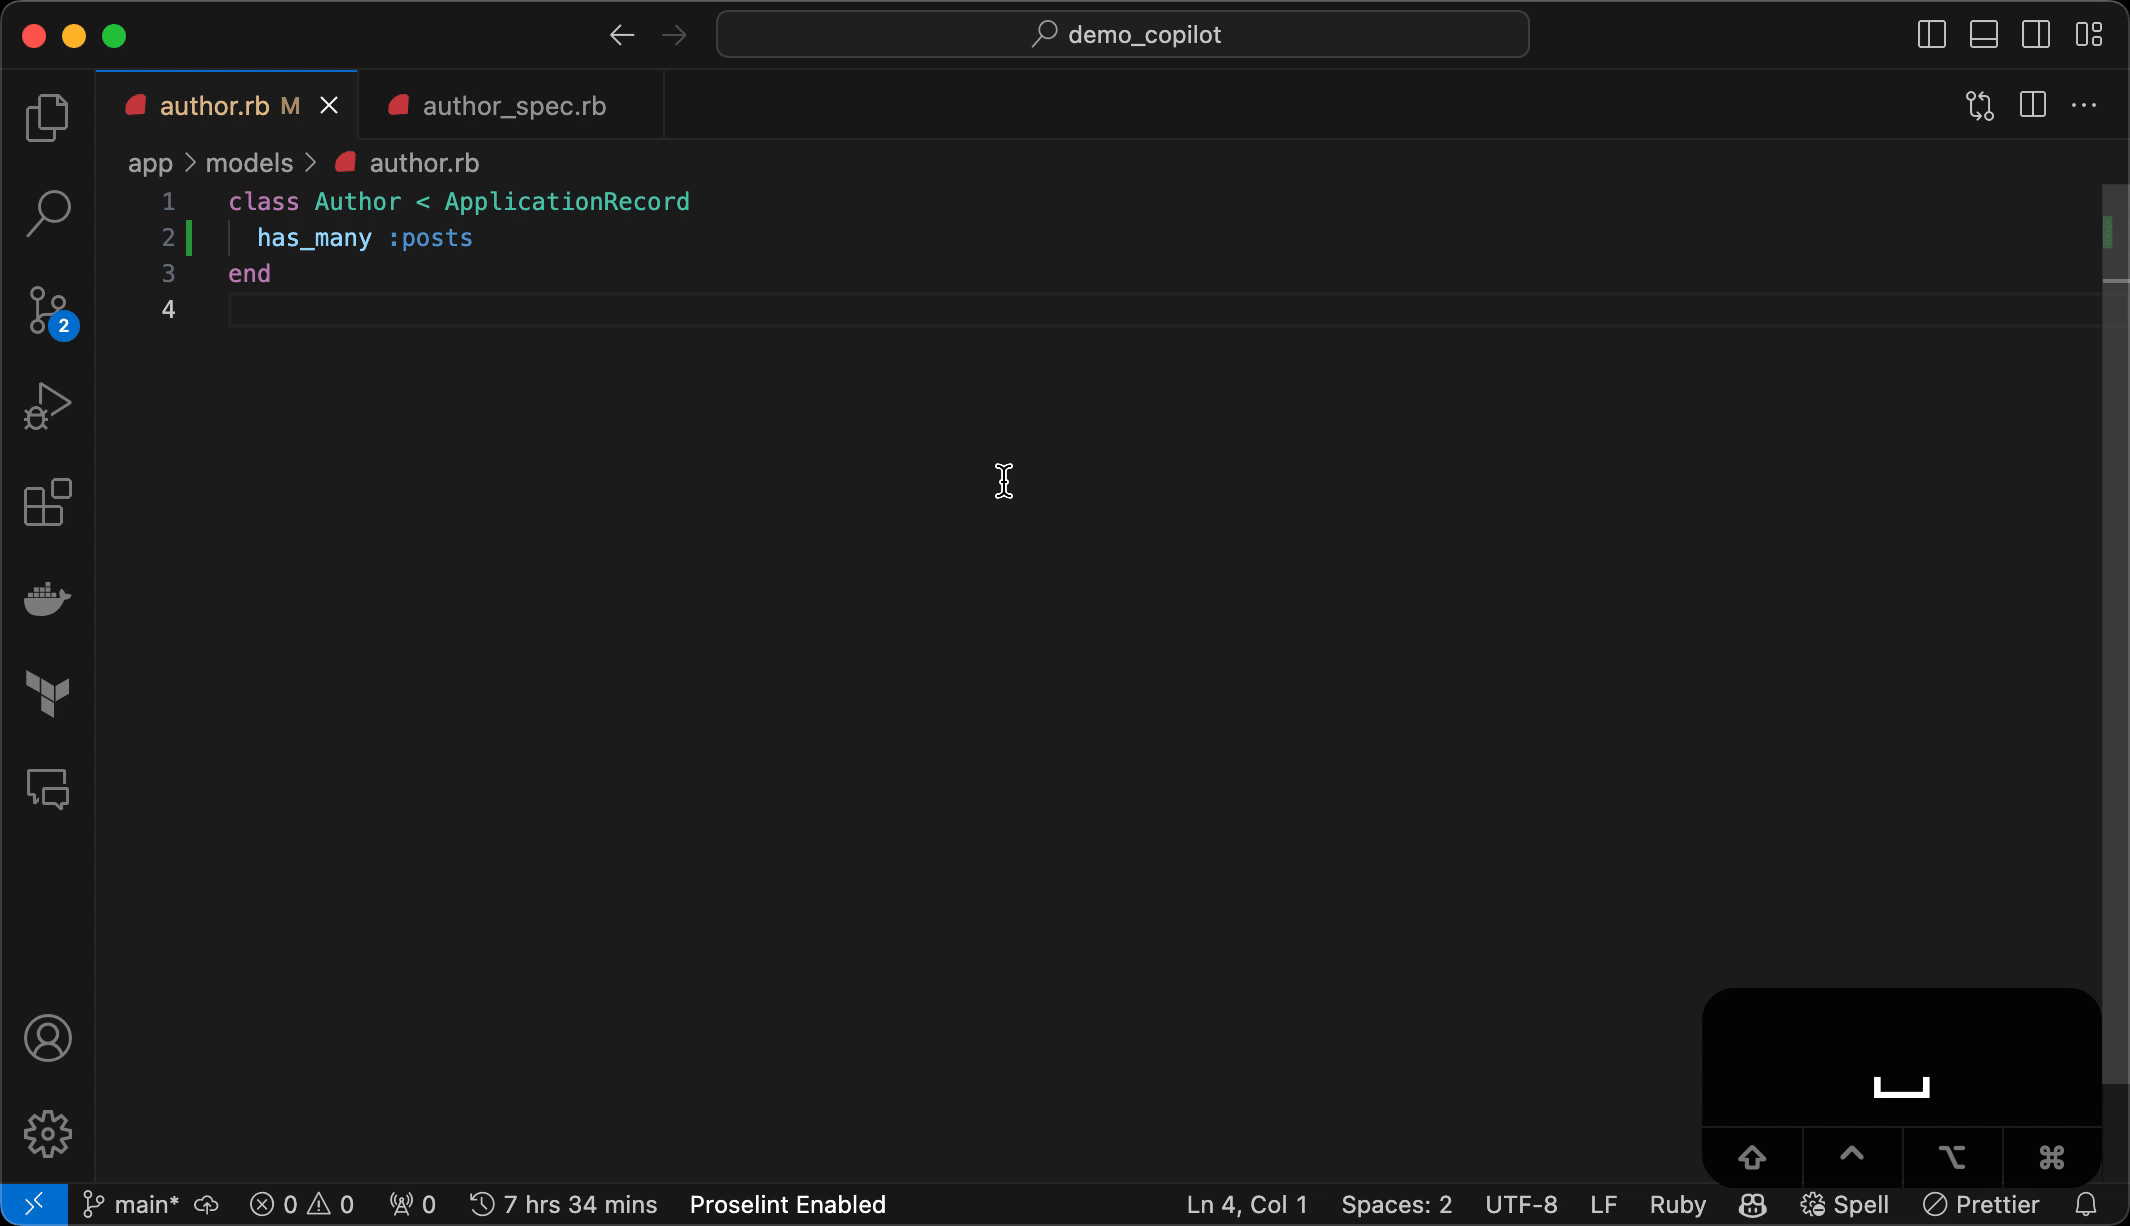Open the Remote Explorer icon
Screen dimensions: 2130x1226
48,789
